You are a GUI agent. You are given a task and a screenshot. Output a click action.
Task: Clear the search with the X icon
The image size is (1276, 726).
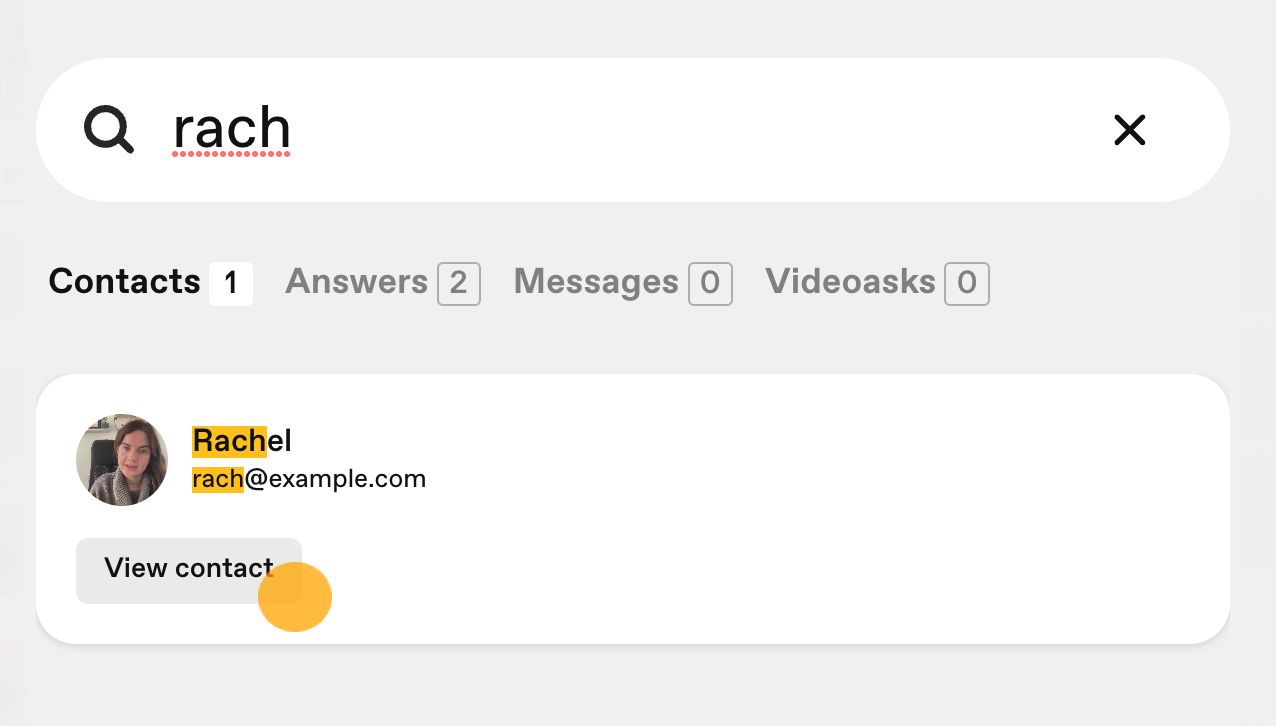tap(1129, 130)
